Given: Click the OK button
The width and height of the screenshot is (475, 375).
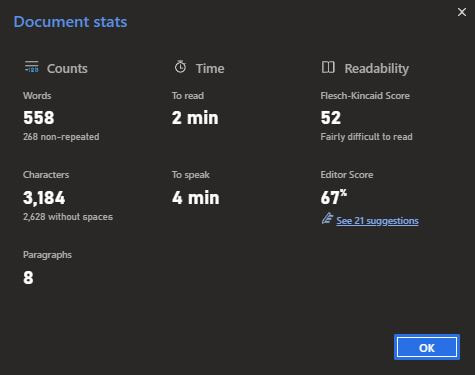Looking at the screenshot, I should 427,347.
